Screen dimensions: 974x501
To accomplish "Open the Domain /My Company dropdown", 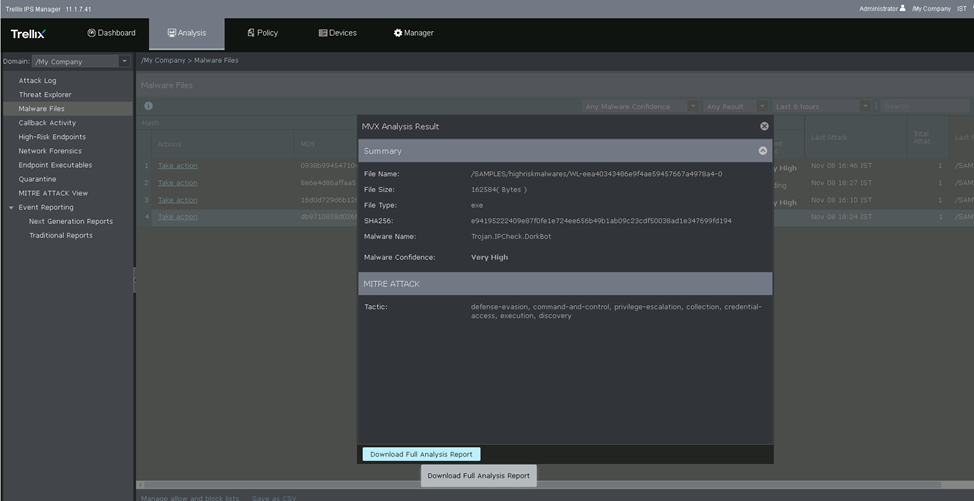I will pos(81,61).
